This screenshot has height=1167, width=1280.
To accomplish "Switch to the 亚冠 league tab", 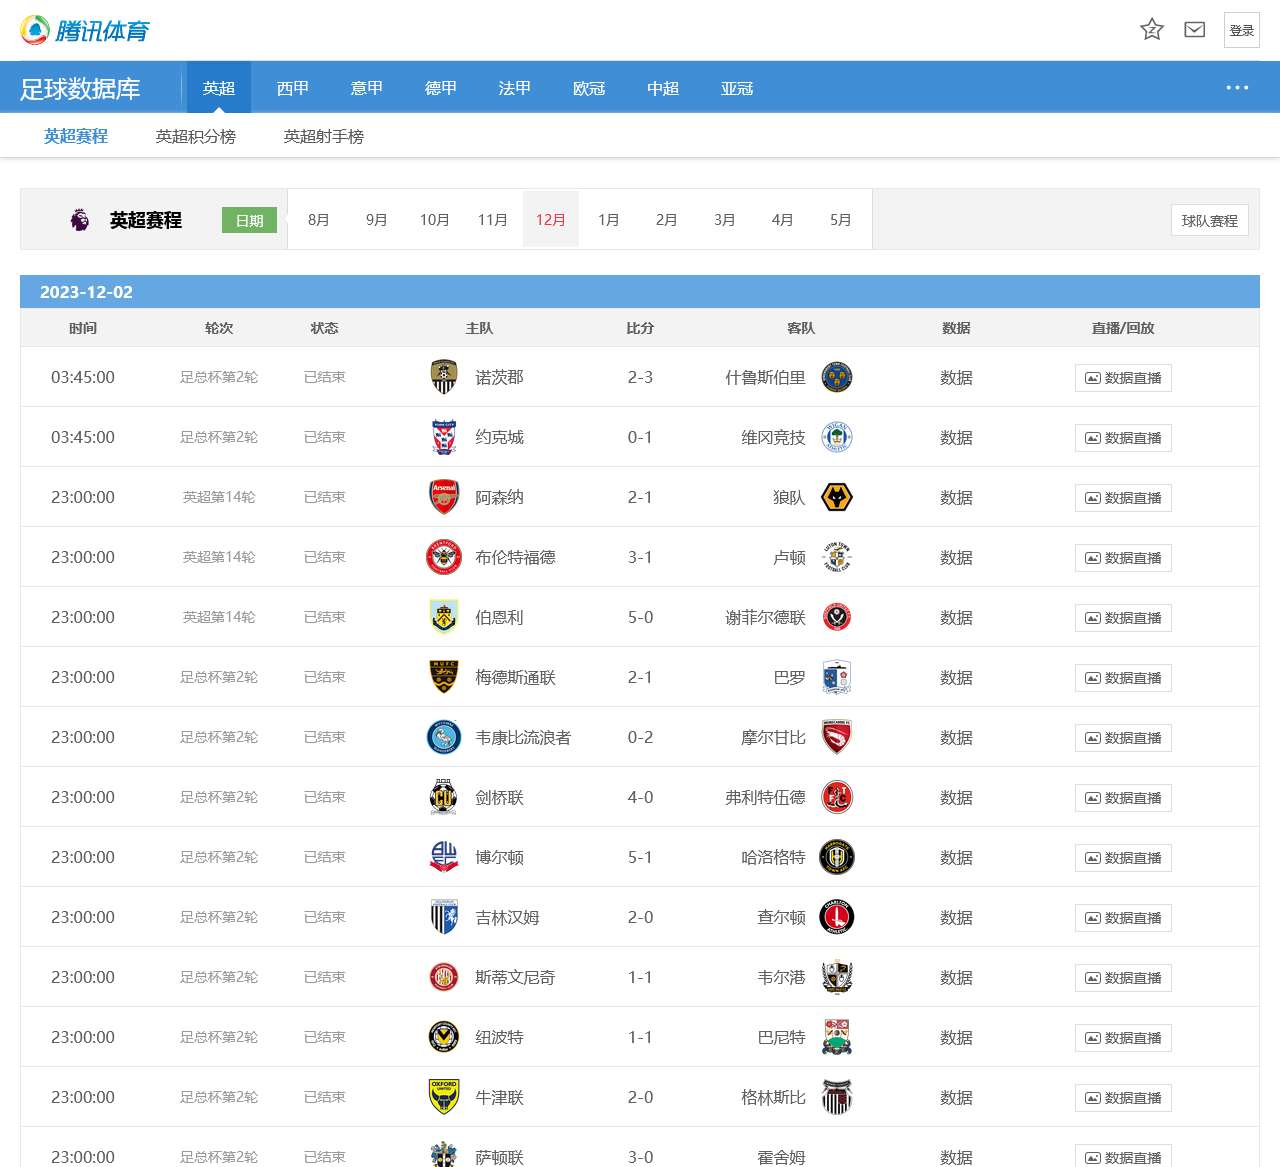I will click(737, 88).
